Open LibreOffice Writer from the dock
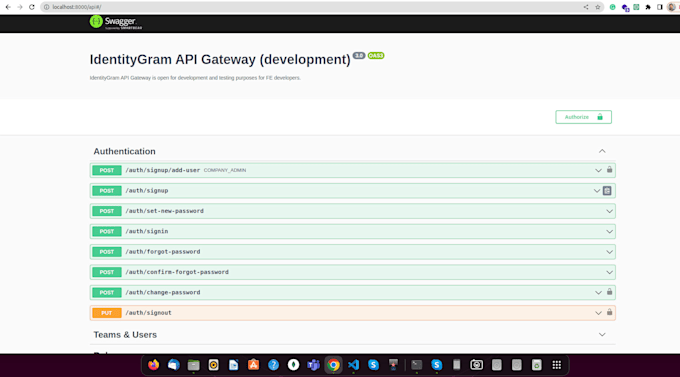The width and height of the screenshot is (680, 377). click(233, 365)
